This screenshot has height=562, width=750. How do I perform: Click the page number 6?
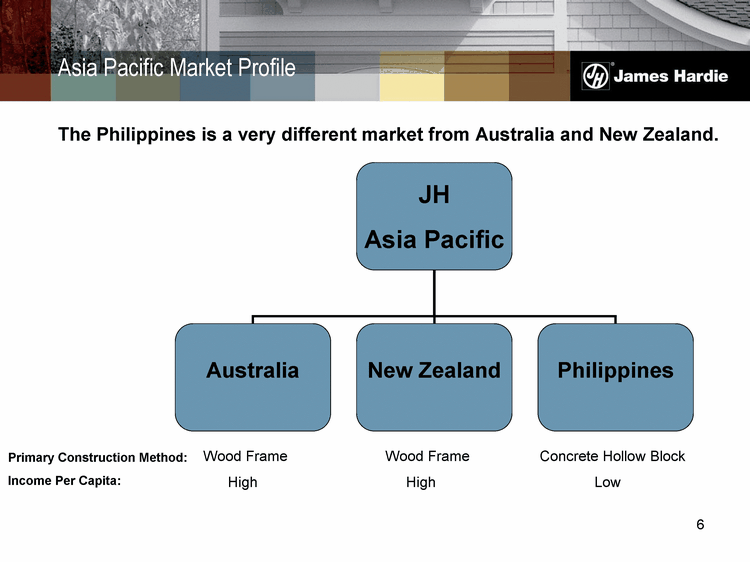click(x=700, y=525)
